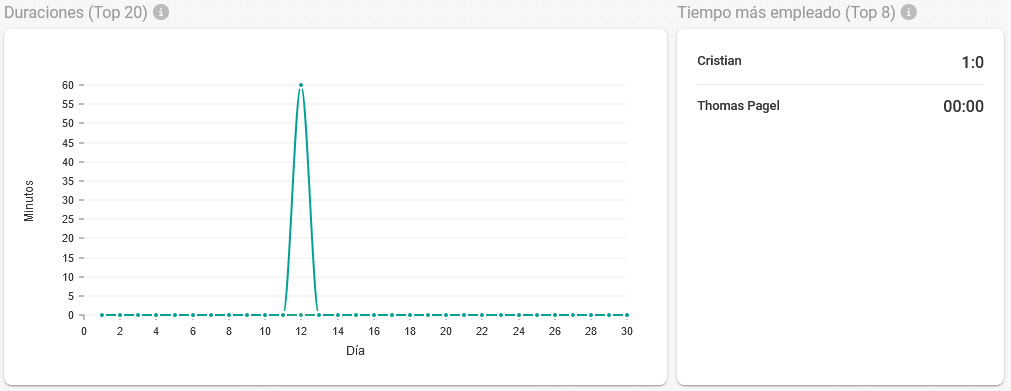Click the data point at day 24
This screenshot has height=391, width=1011.
[518, 316]
